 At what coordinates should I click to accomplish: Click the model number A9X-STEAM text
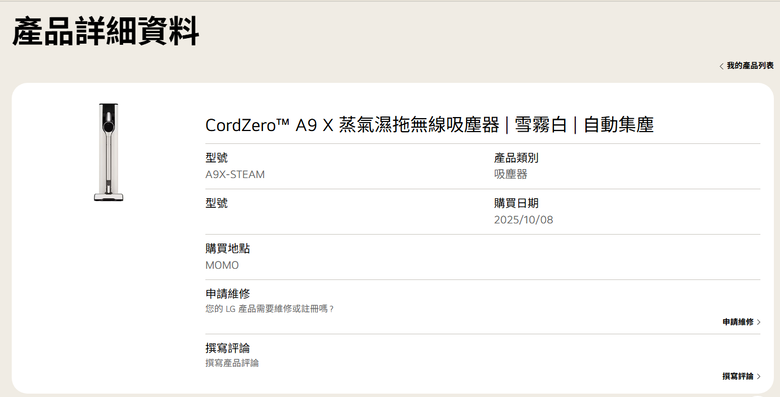click(235, 175)
